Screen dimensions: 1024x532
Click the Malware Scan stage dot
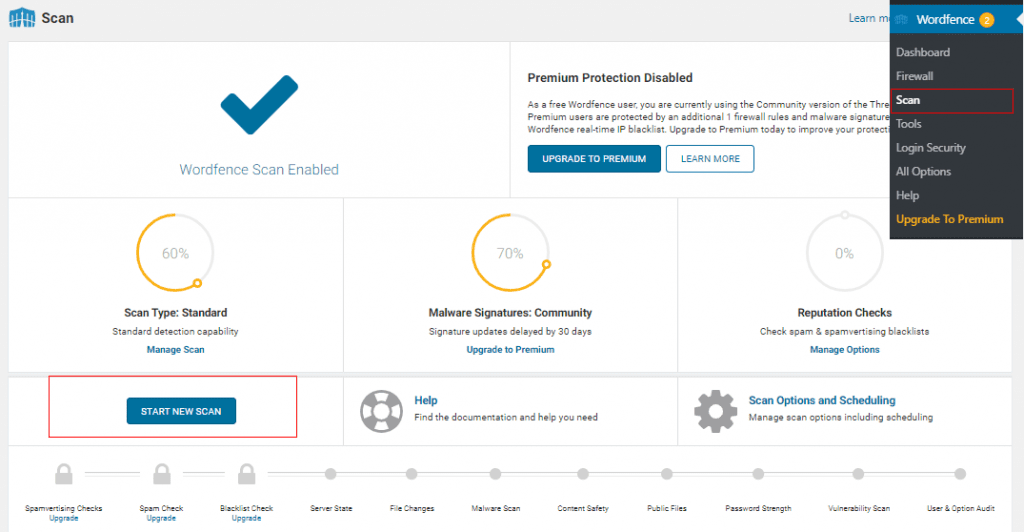(x=496, y=474)
